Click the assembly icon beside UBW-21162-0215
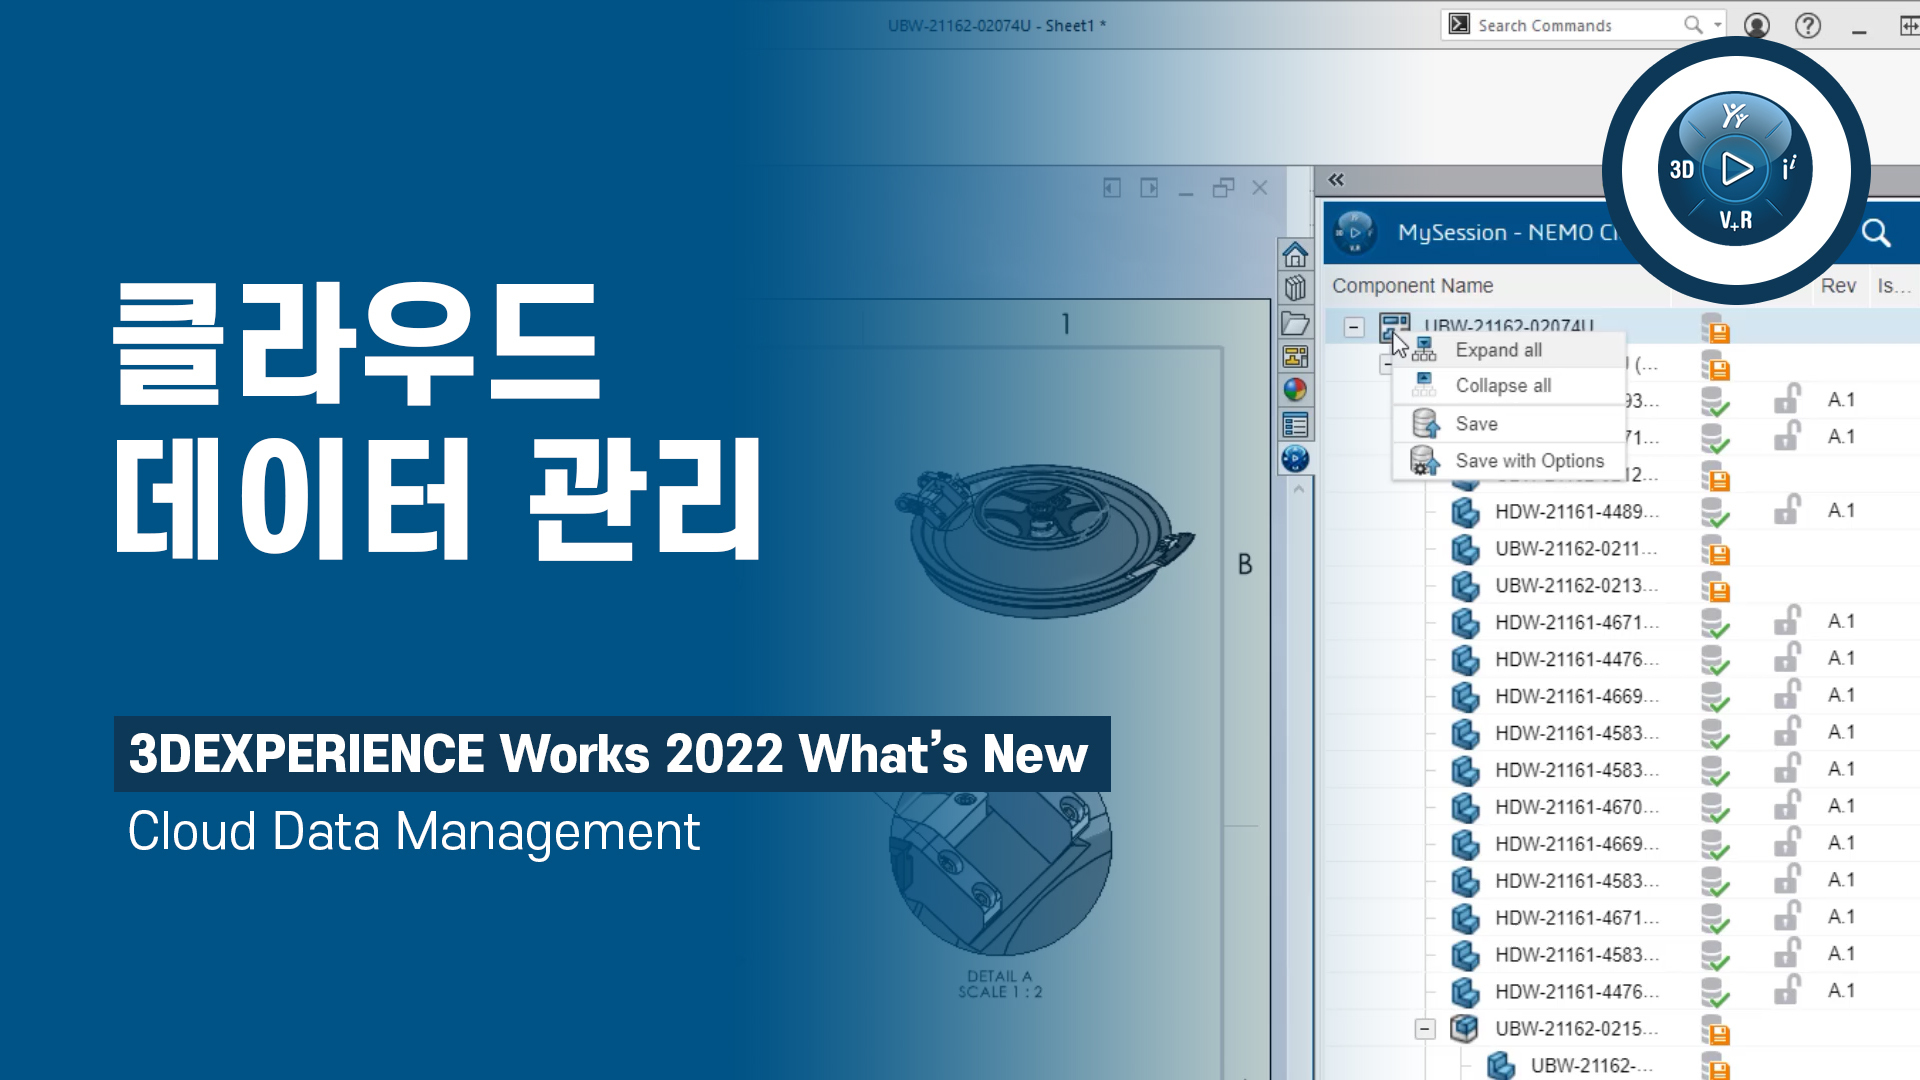Image resolution: width=1920 pixels, height=1080 pixels. tap(1465, 1028)
